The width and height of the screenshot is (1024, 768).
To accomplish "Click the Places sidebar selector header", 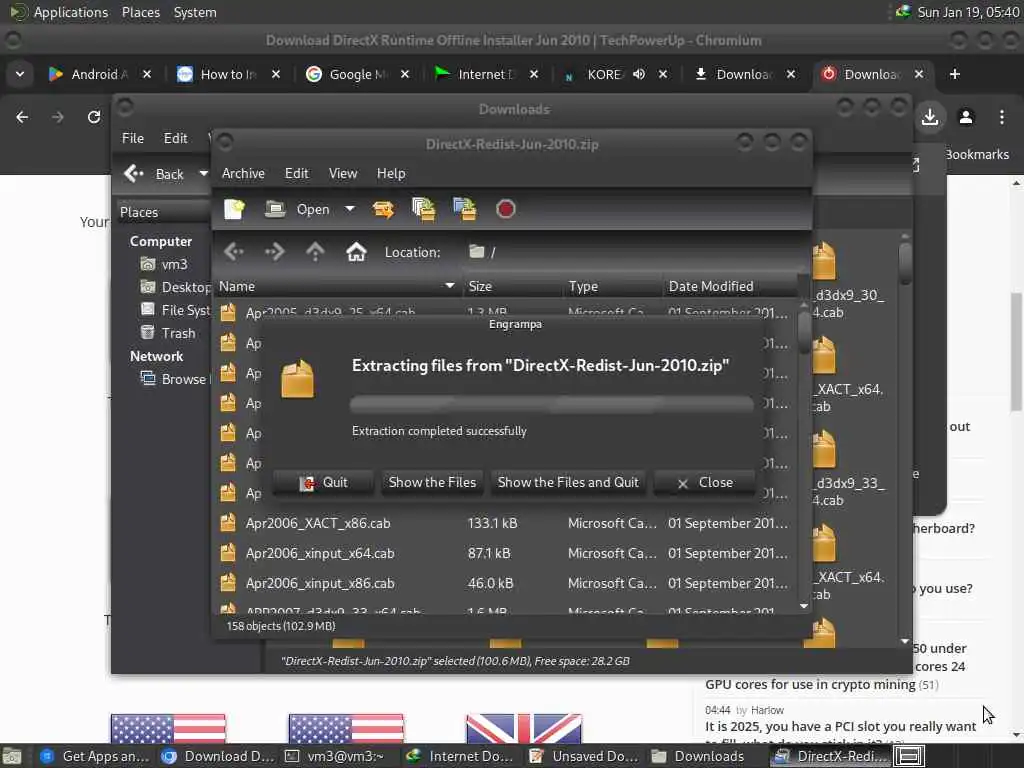I will (x=163, y=212).
